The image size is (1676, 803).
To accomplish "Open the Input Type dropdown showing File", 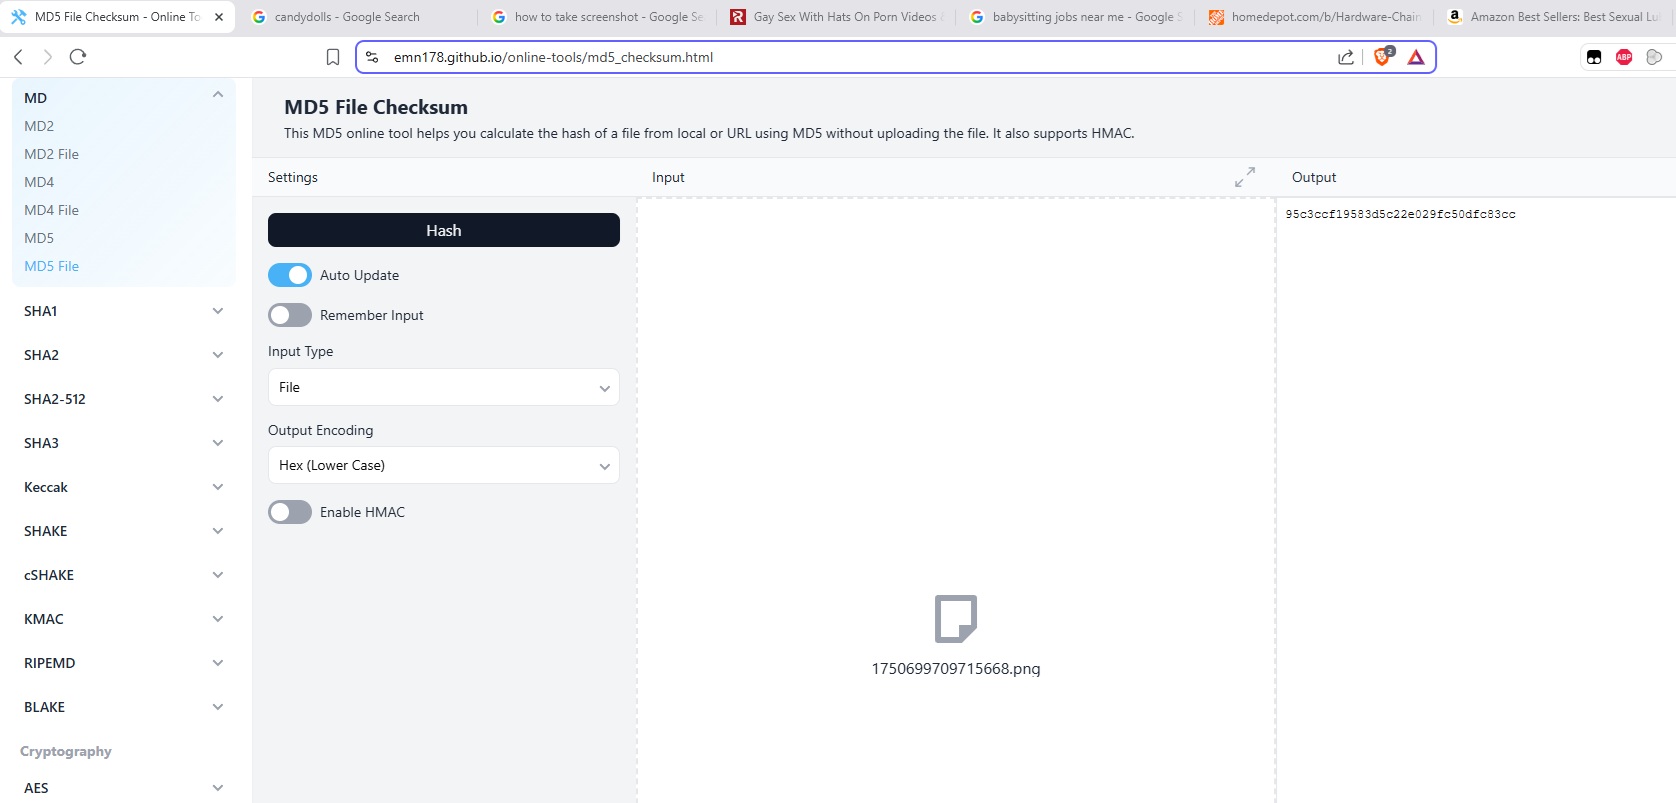I will 444,387.
